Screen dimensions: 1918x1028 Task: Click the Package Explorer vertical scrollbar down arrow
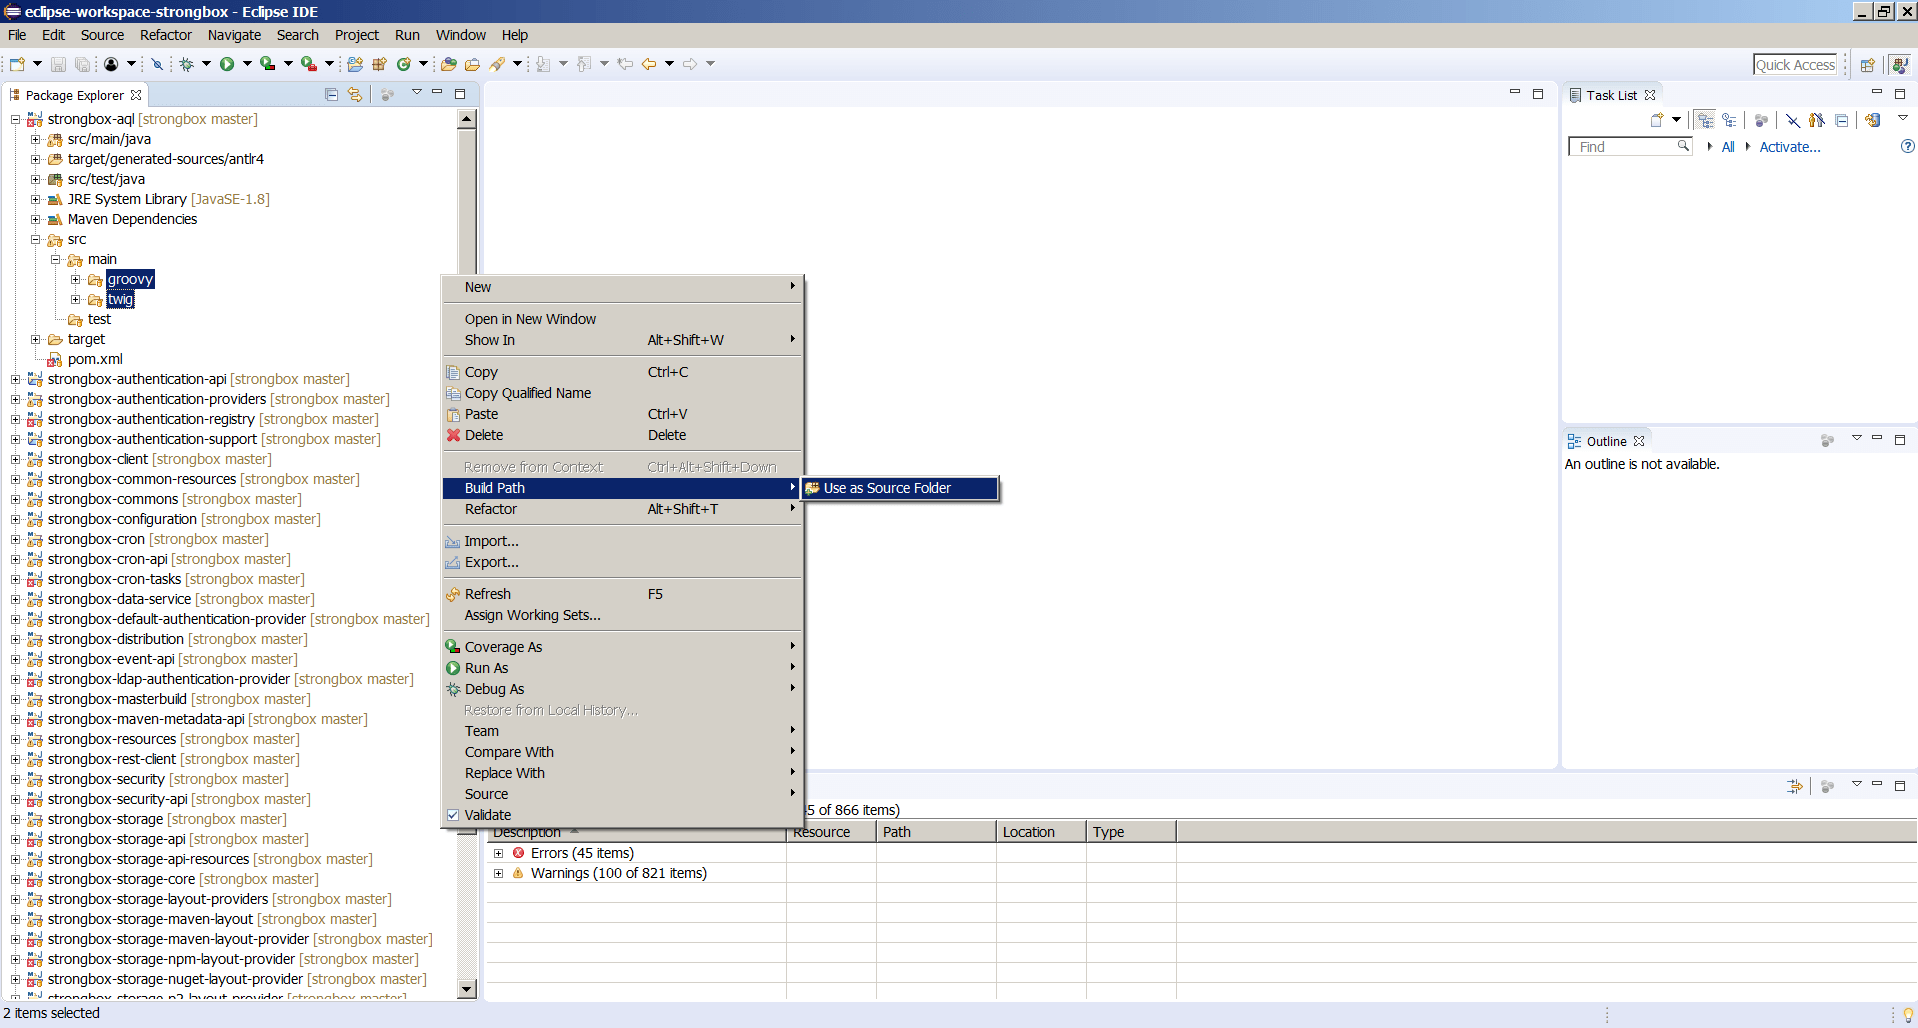coord(467,989)
